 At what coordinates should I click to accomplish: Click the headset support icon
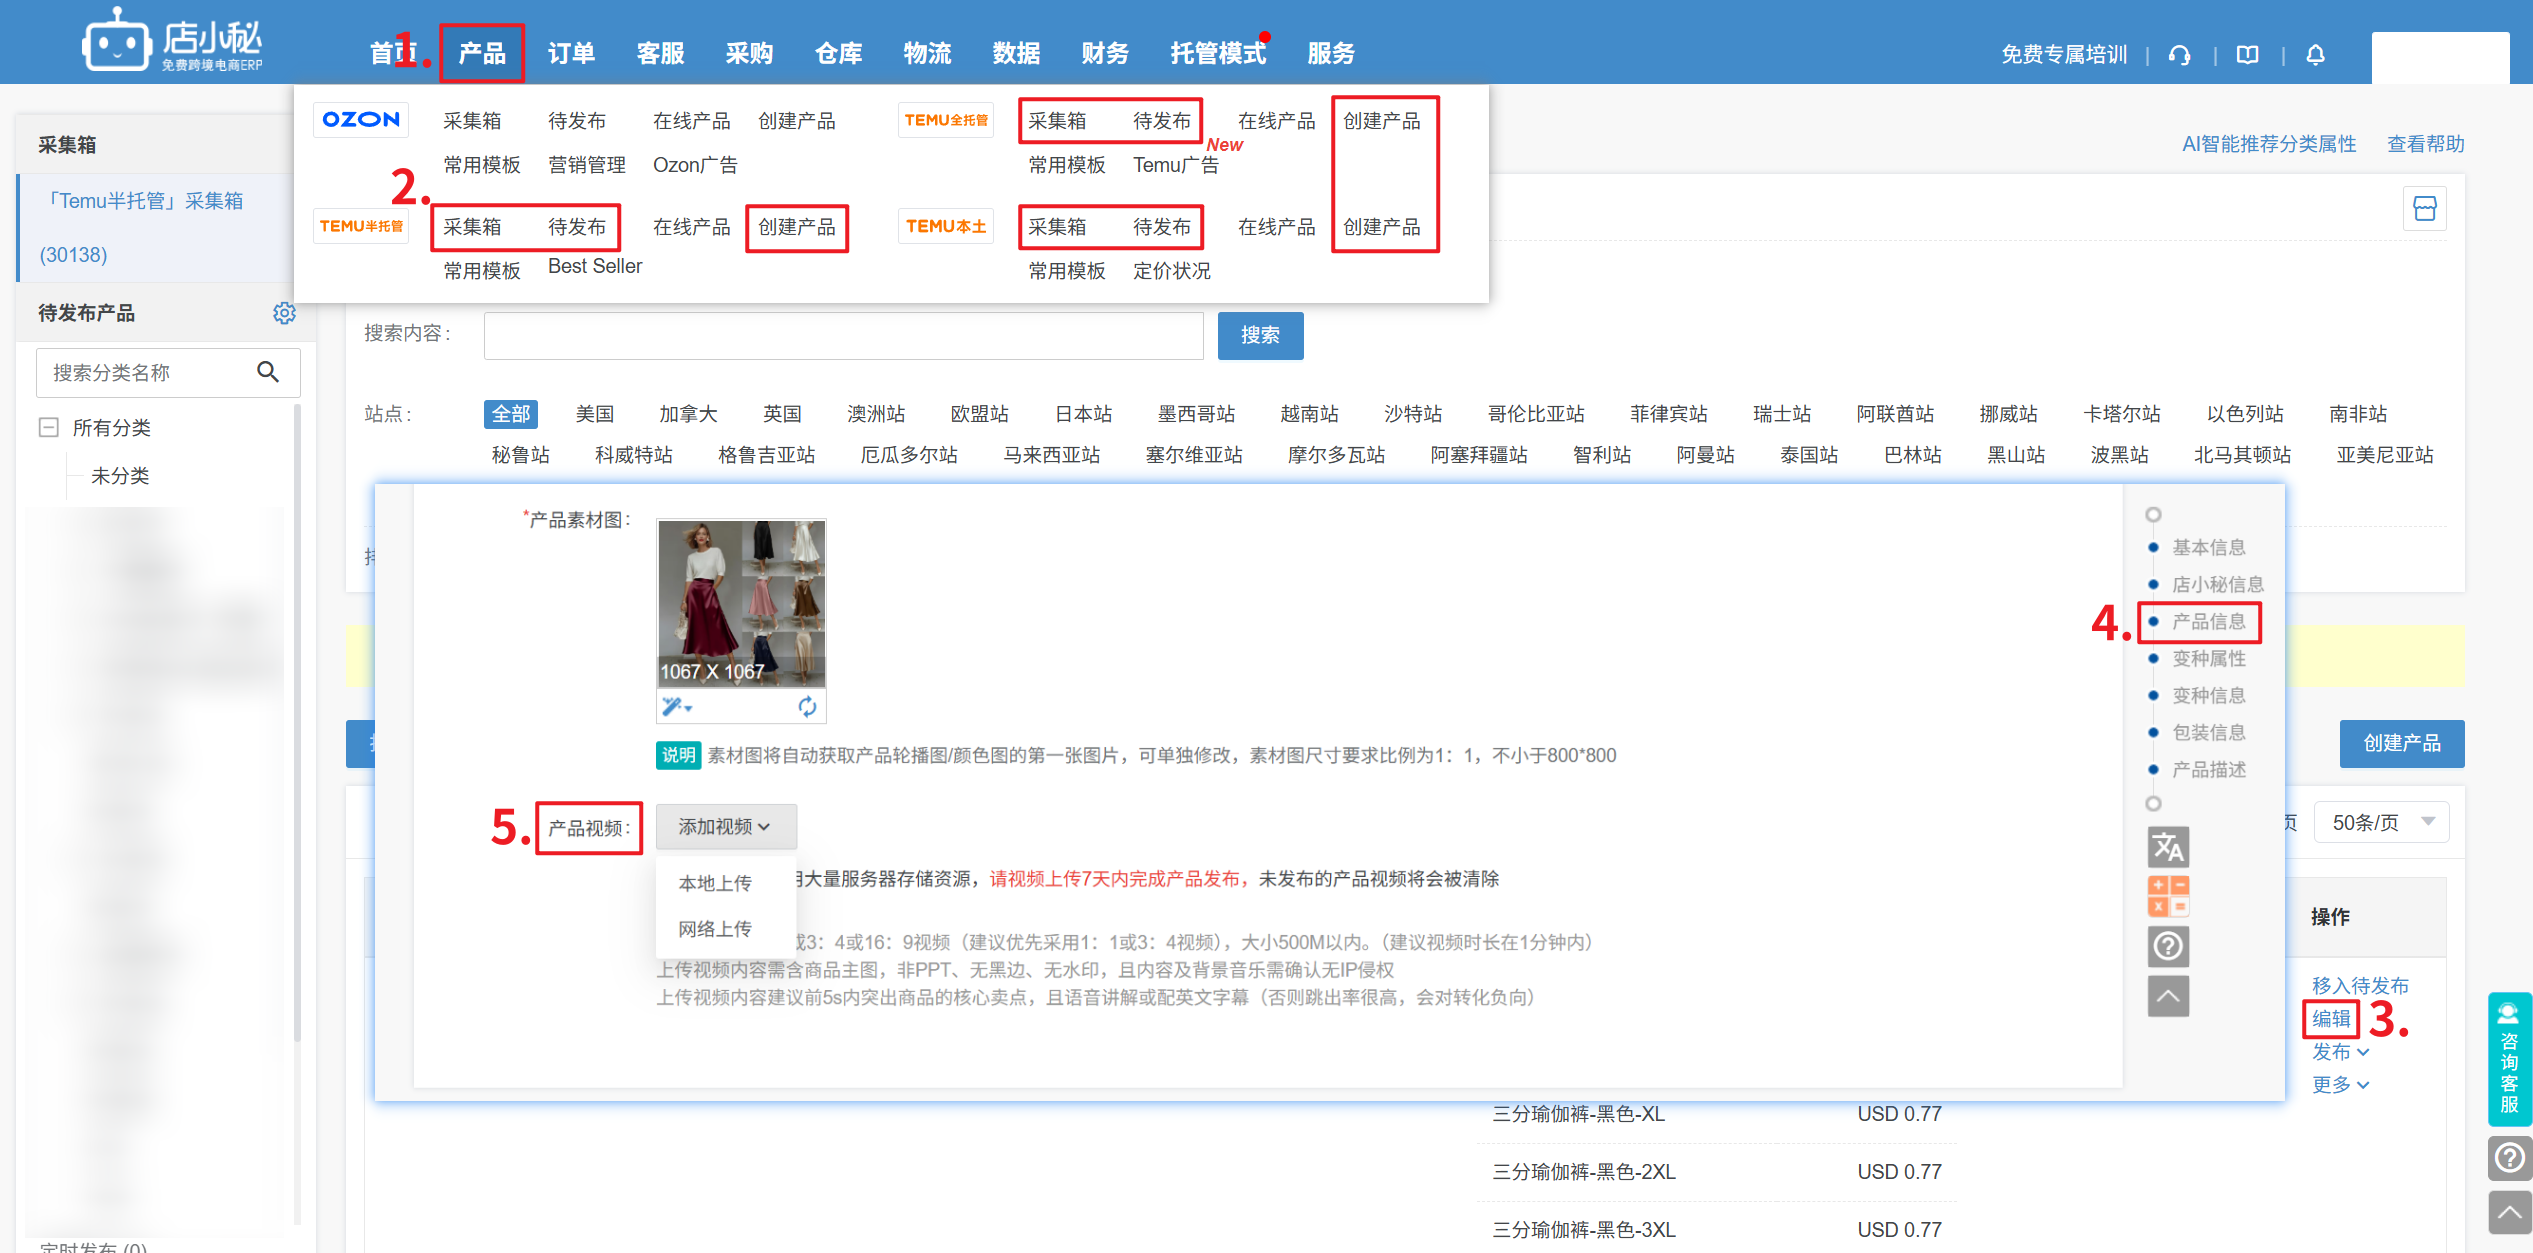point(2180,55)
